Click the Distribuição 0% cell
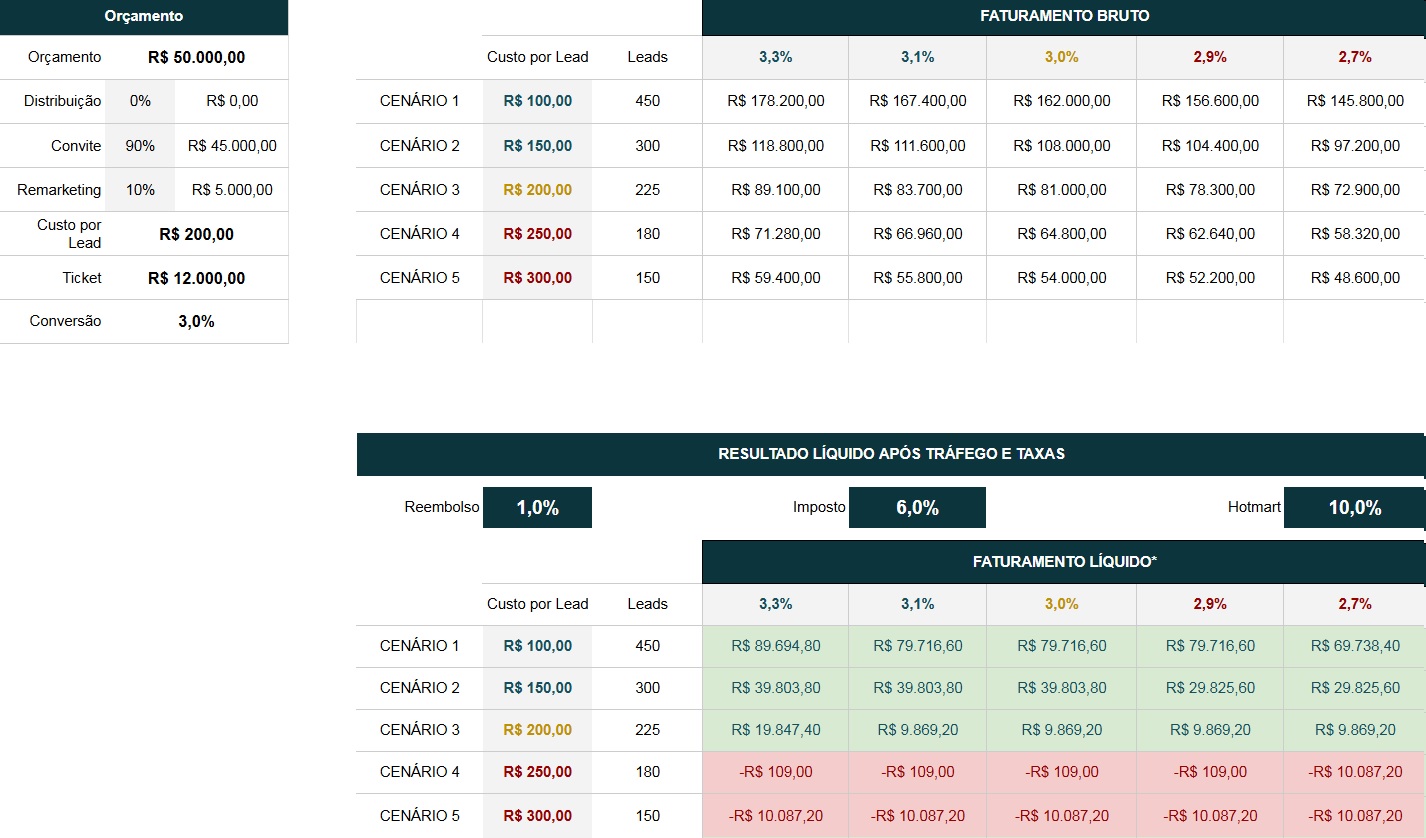The height and width of the screenshot is (838, 1426). (x=140, y=101)
